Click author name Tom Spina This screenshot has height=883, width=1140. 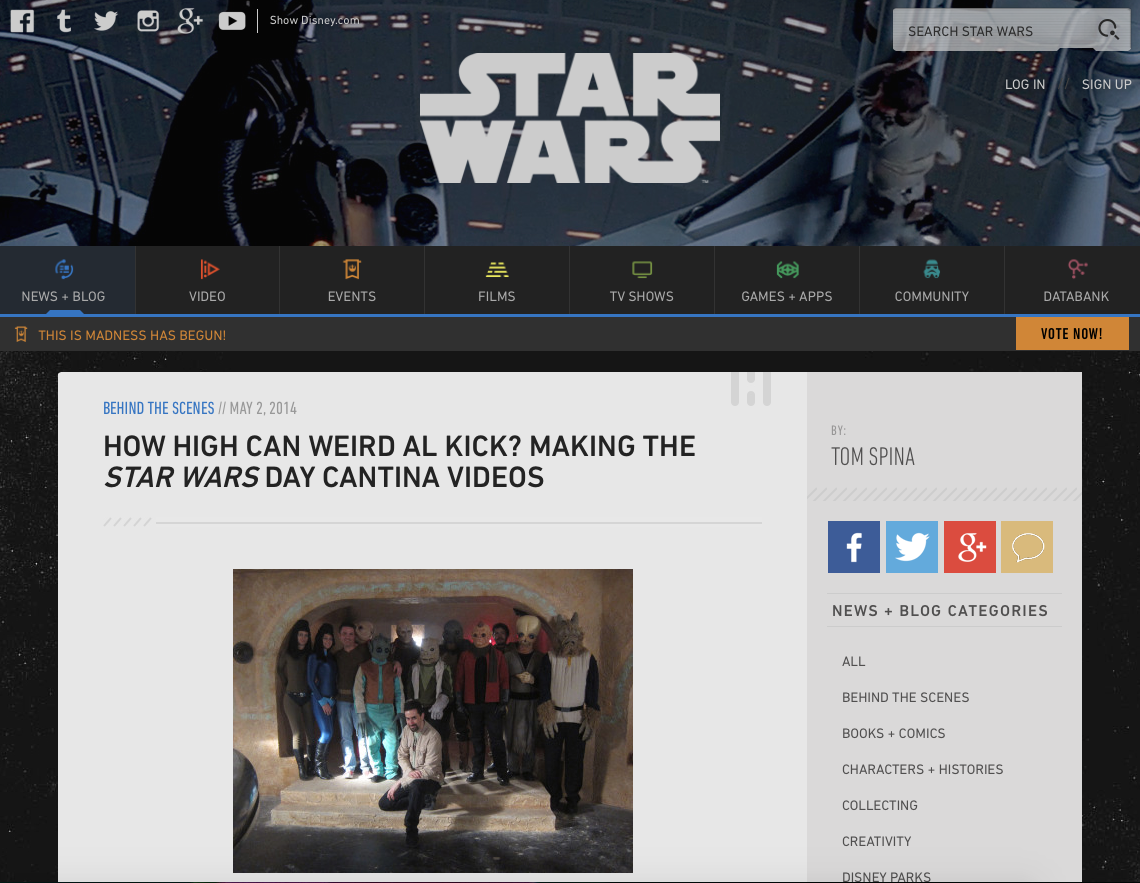pos(873,456)
